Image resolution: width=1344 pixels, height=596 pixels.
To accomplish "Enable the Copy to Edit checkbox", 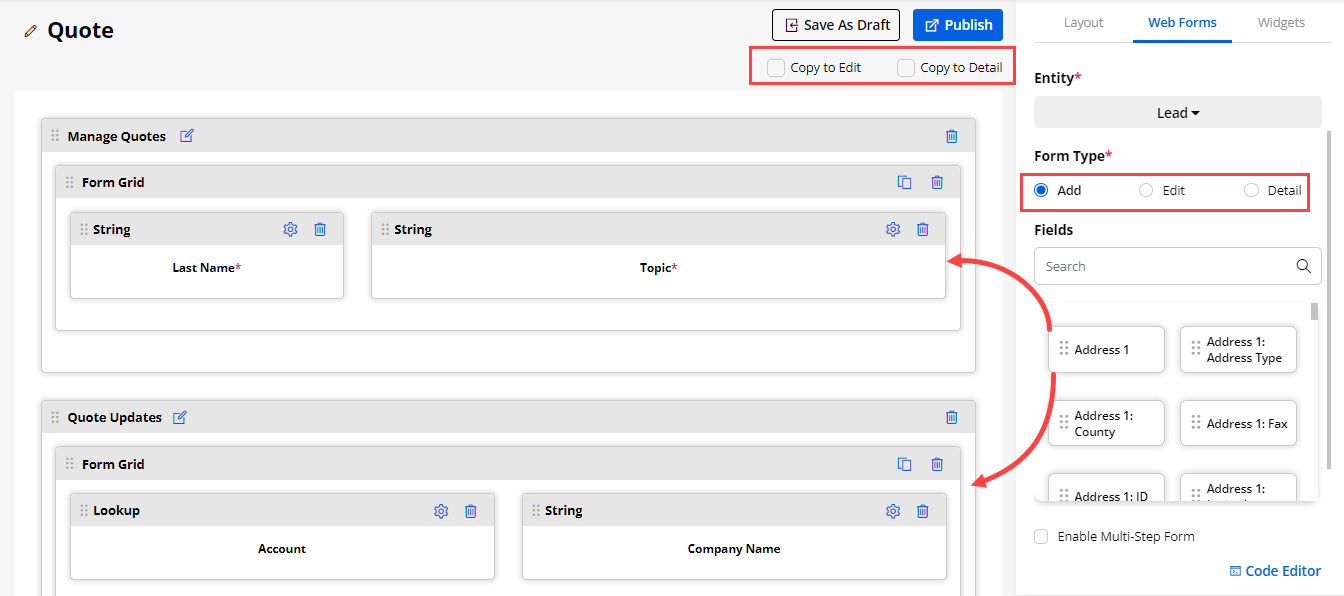I will (776, 68).
